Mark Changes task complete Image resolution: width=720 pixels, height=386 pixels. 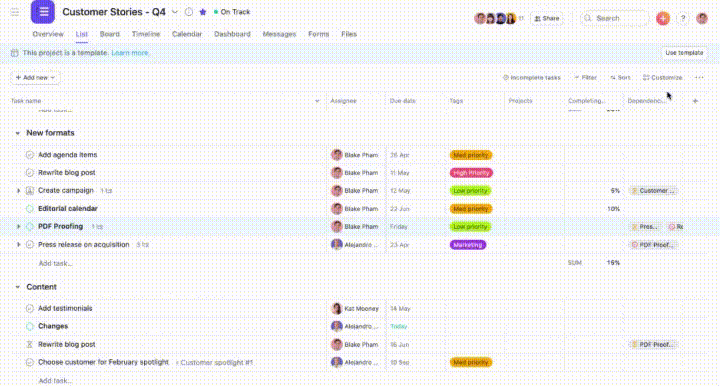coord(29,326)
